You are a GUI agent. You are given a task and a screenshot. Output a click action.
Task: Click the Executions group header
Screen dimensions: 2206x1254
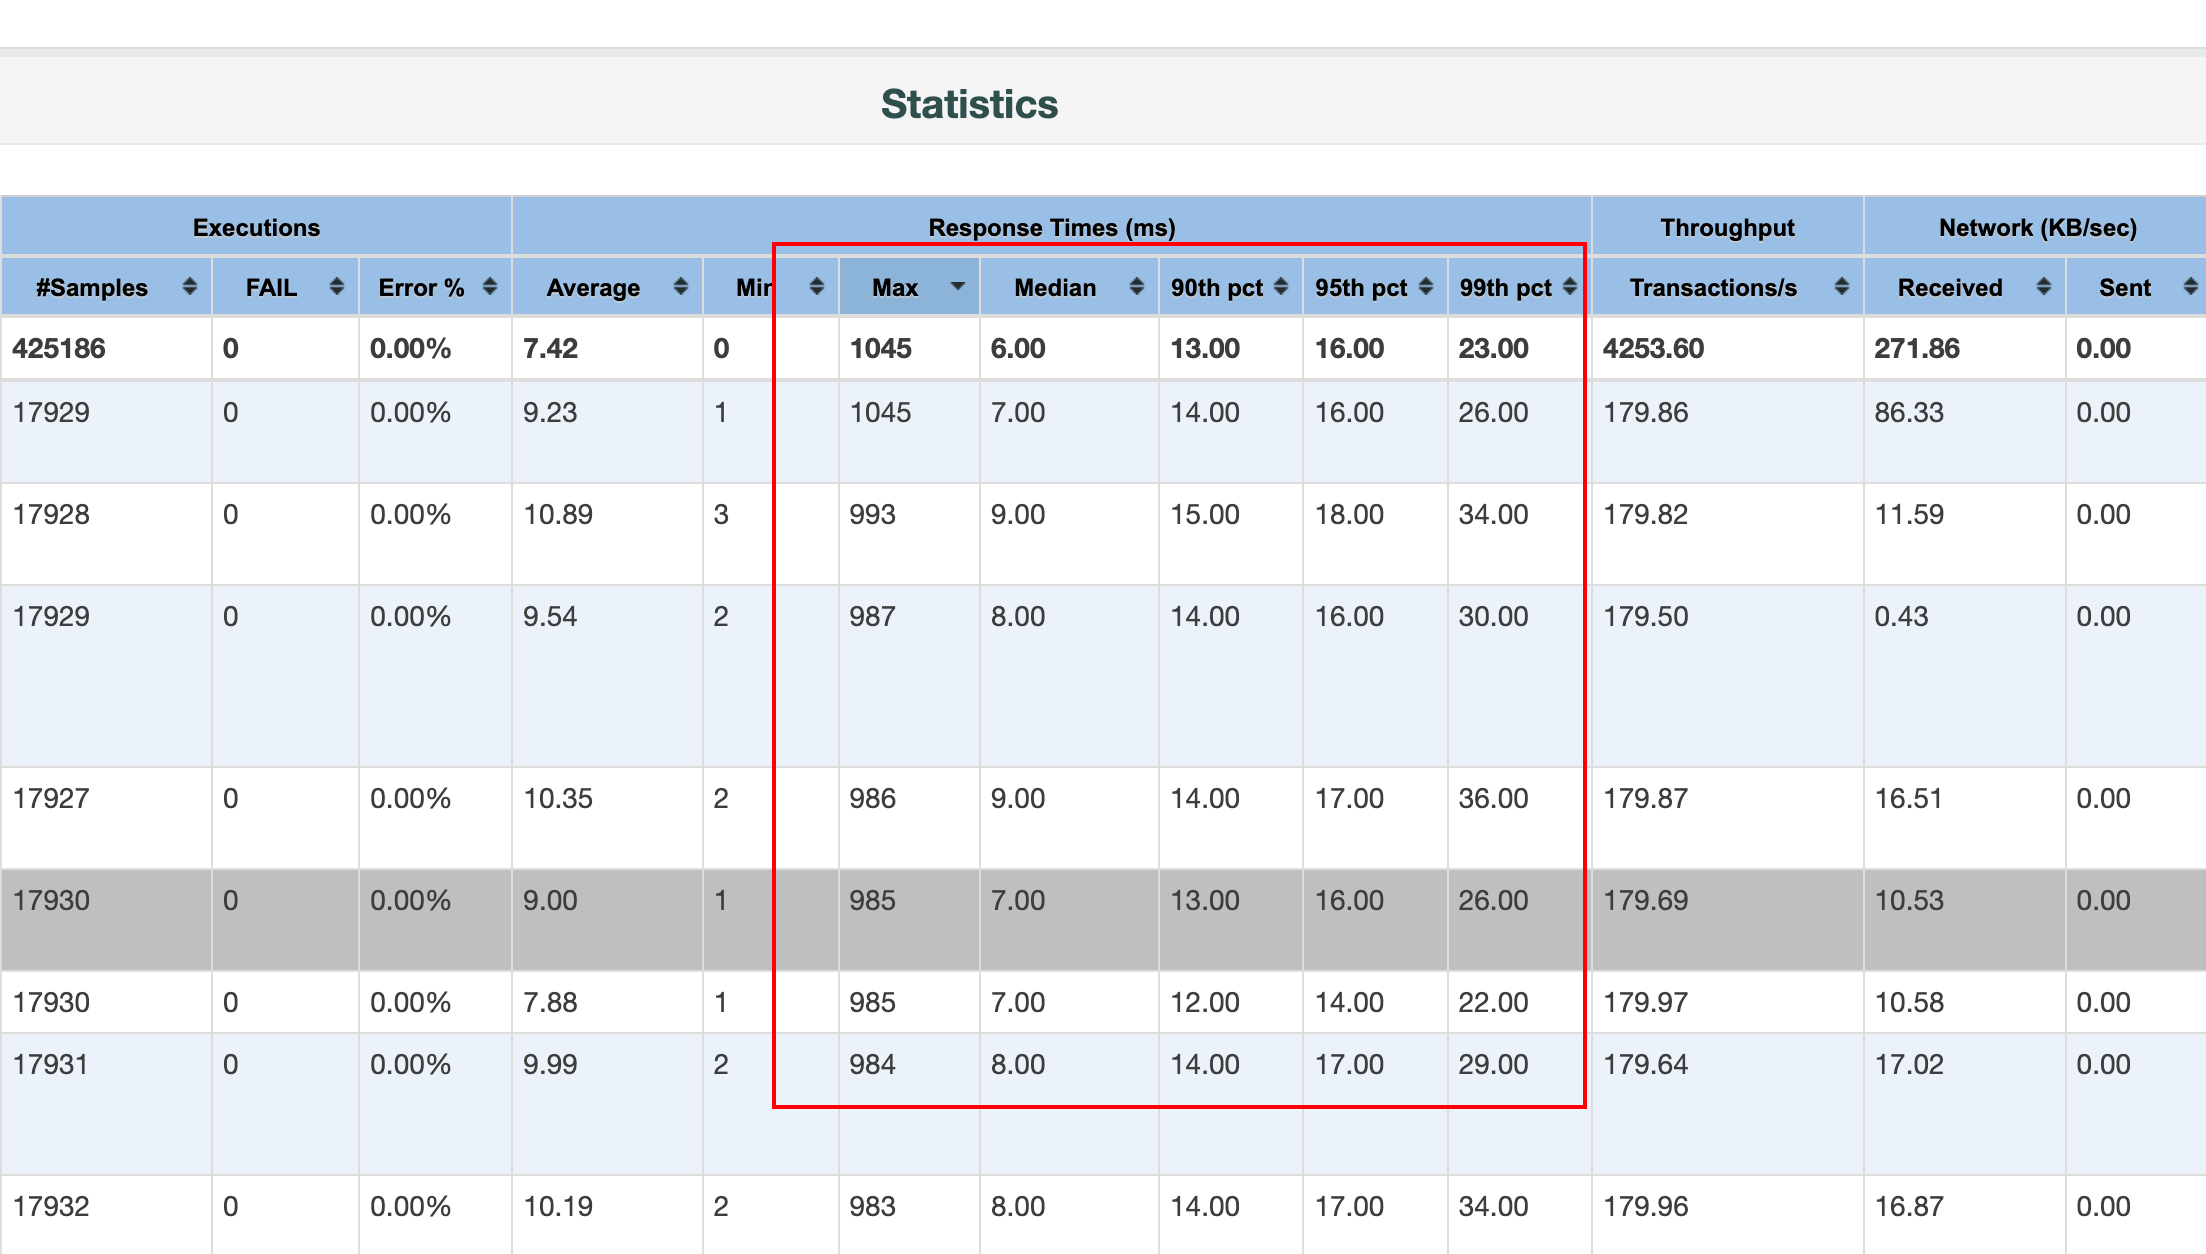coord(256,227)
